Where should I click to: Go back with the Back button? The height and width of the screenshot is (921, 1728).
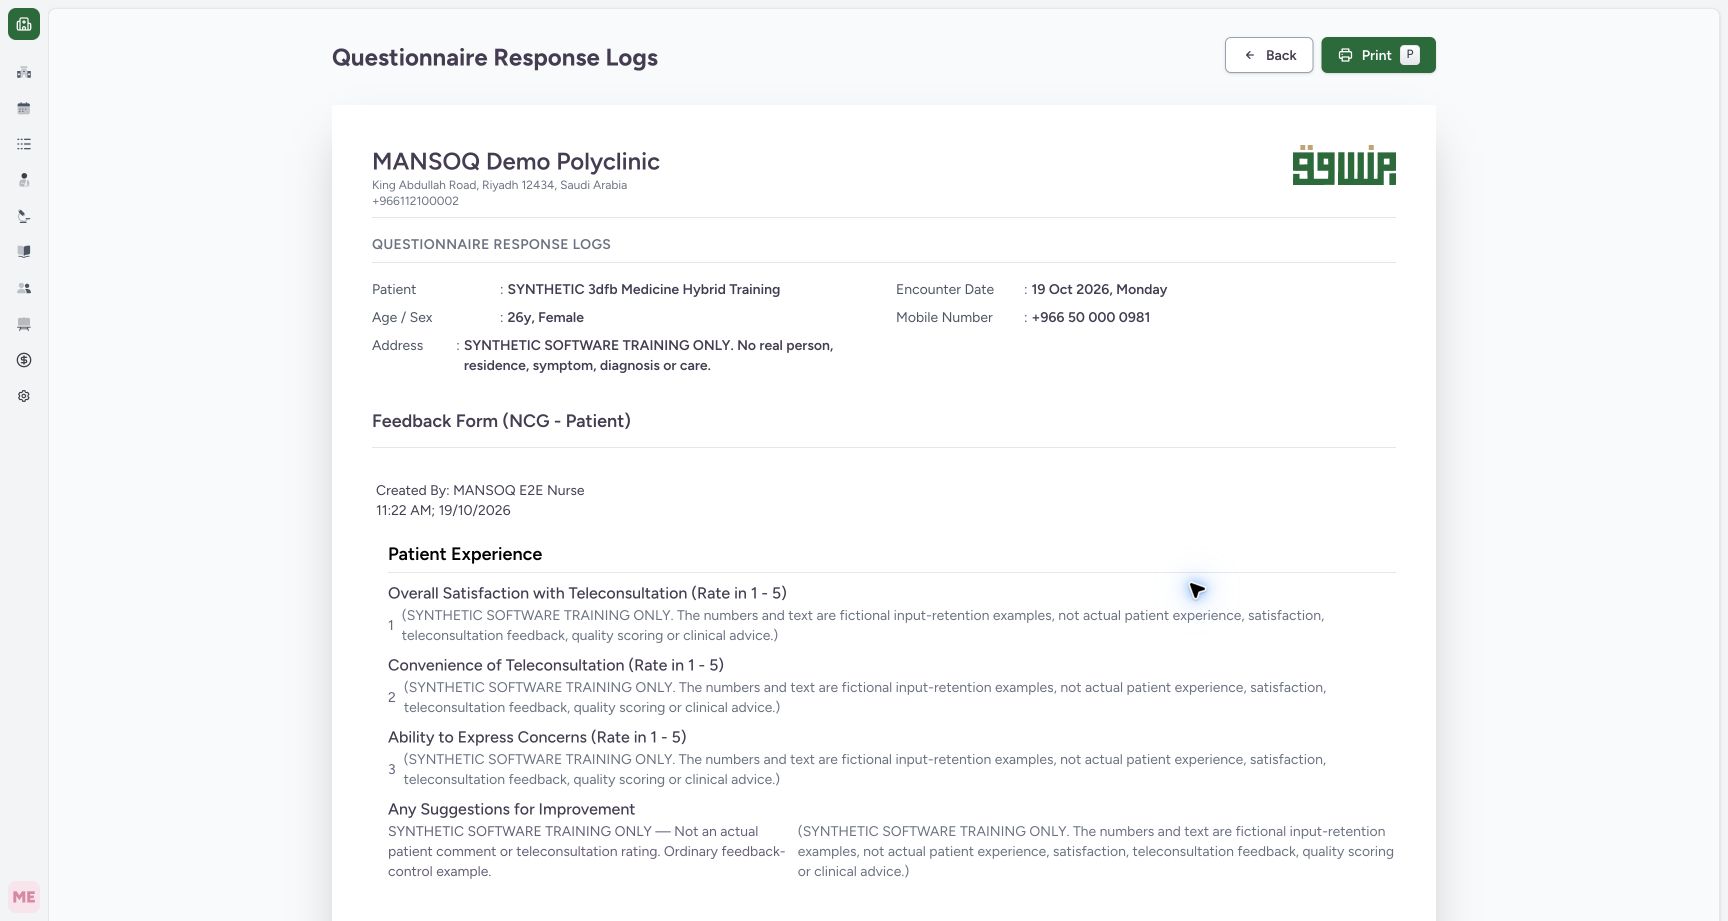[x=1269, y=55]
